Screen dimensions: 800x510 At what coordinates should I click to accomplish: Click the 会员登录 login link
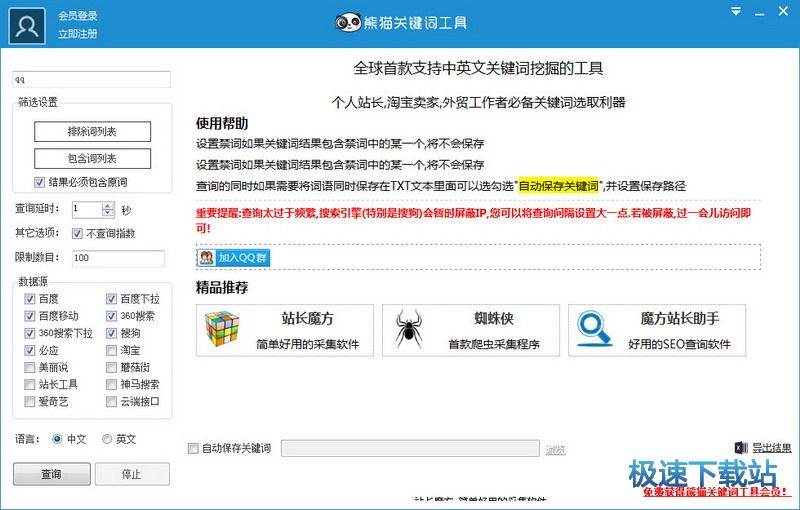tap(77, 17)
